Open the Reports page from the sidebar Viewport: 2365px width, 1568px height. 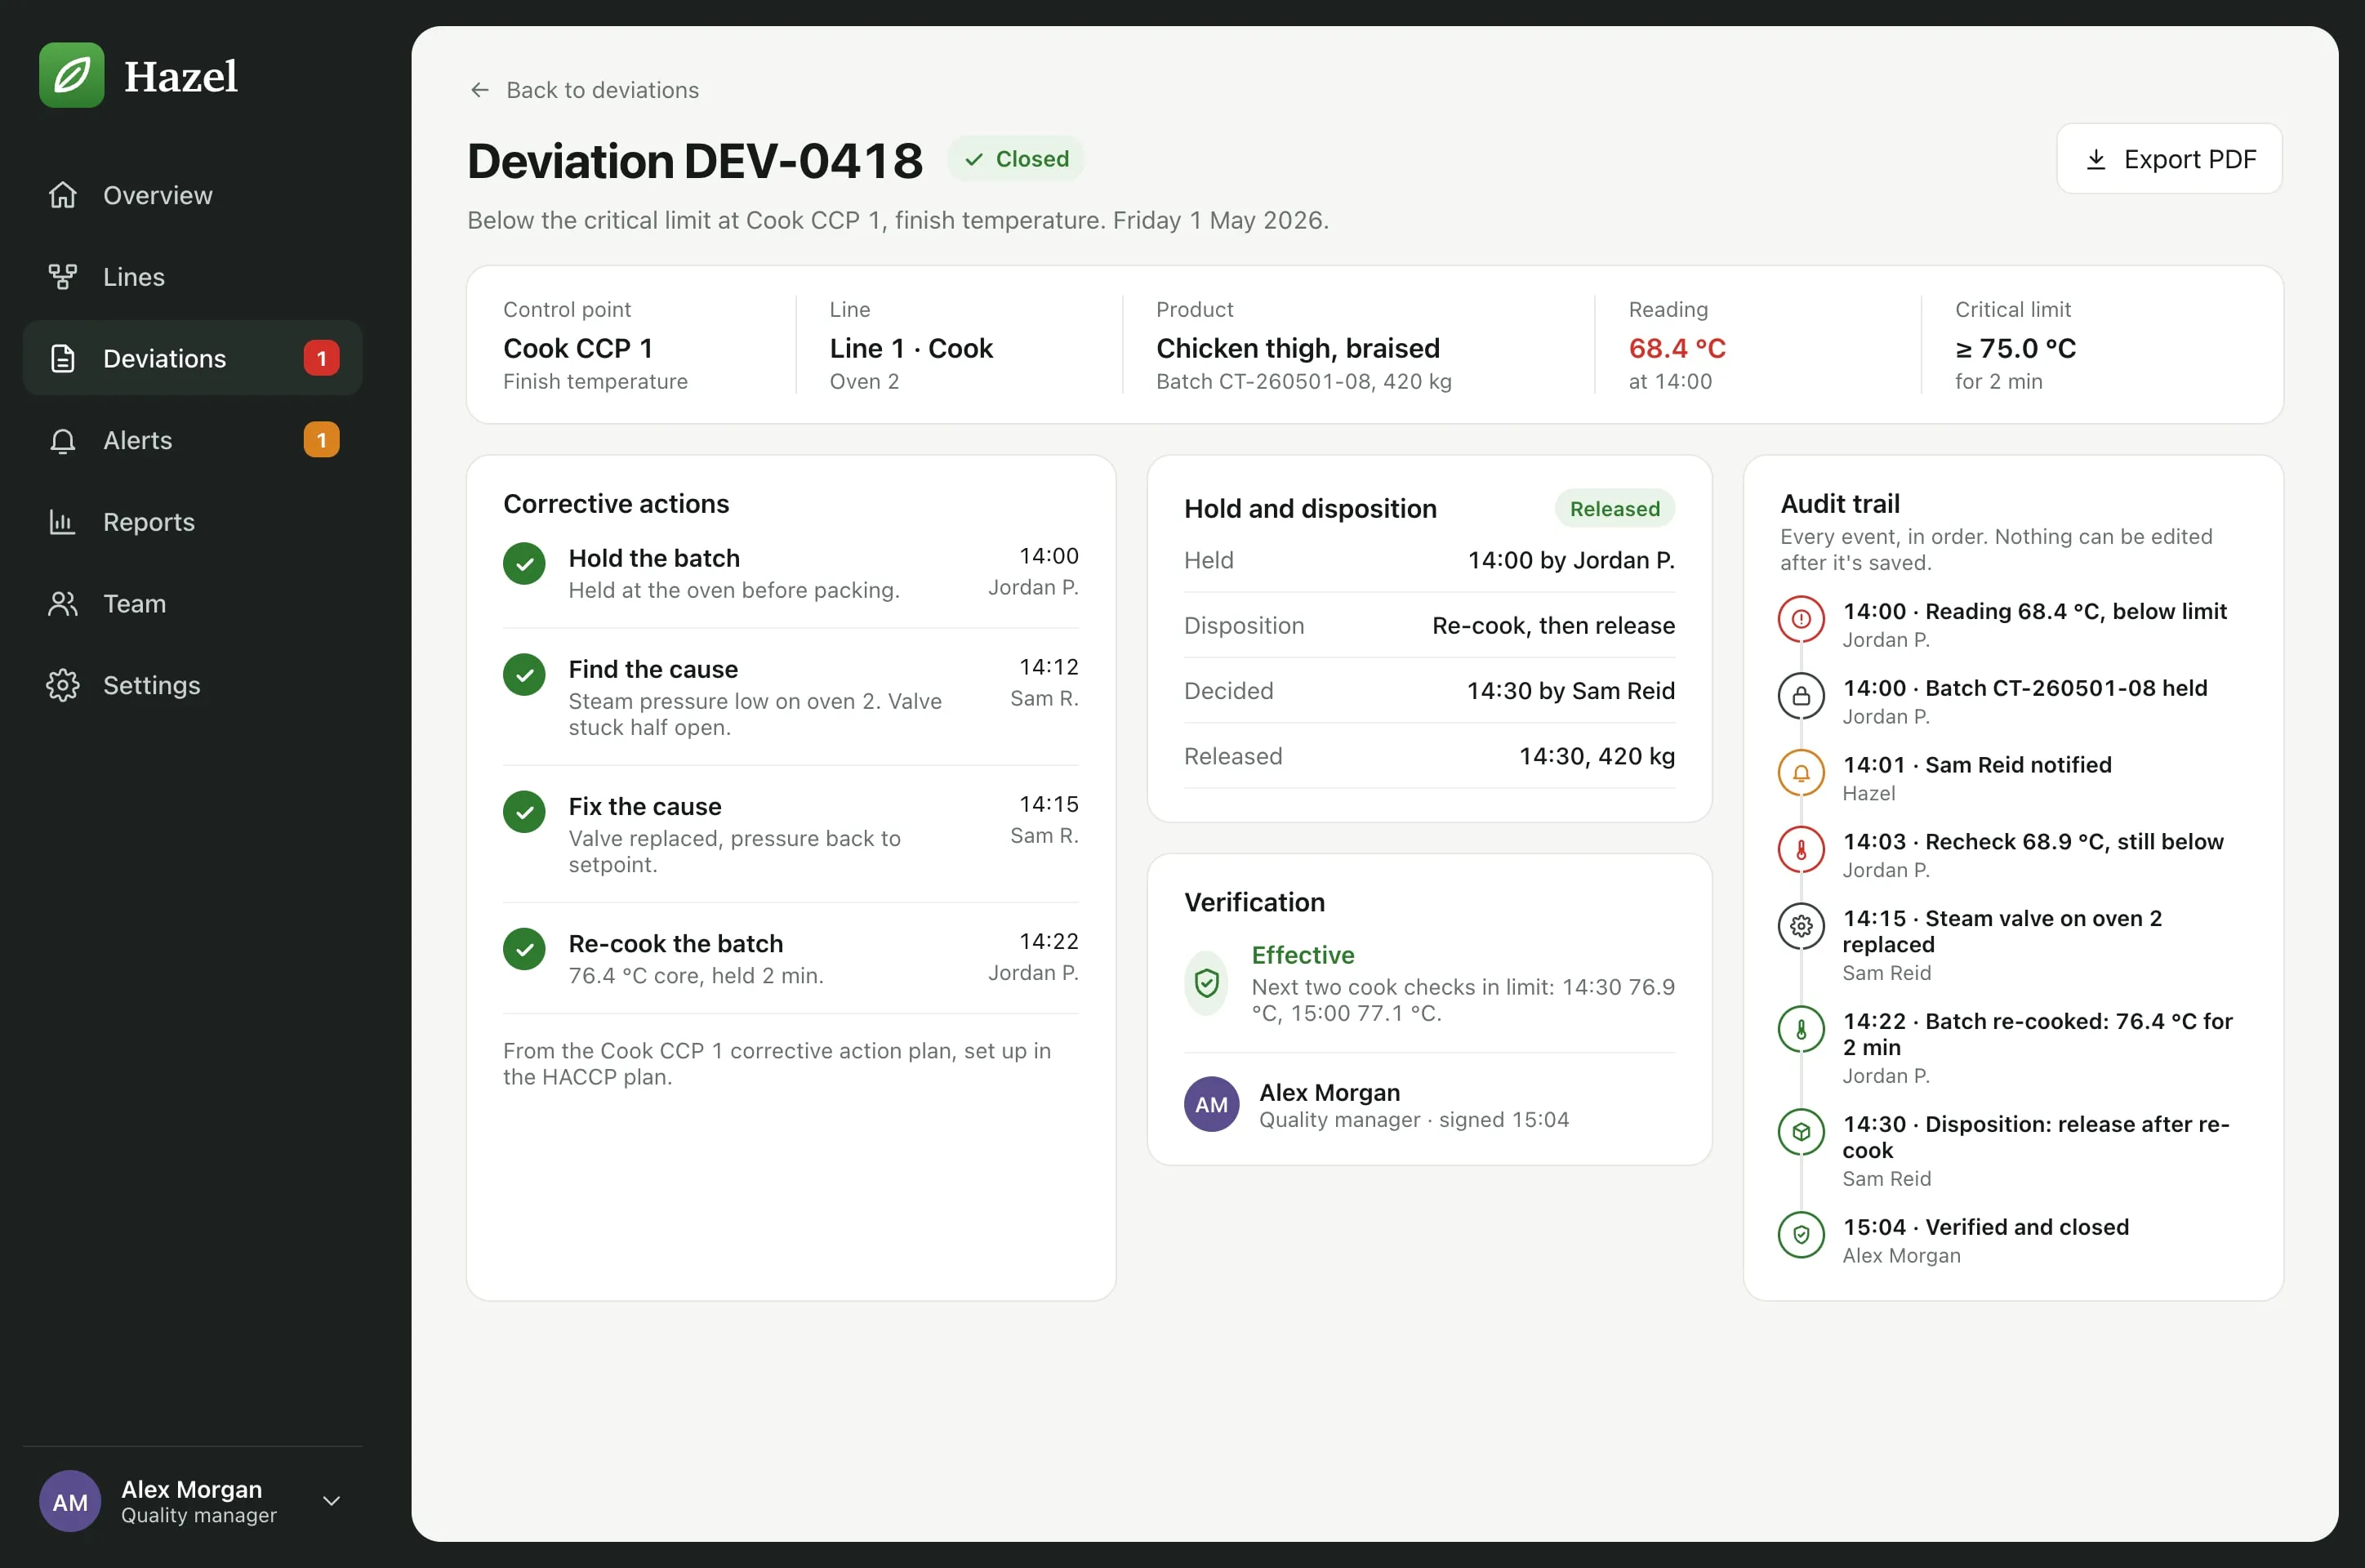192,522
